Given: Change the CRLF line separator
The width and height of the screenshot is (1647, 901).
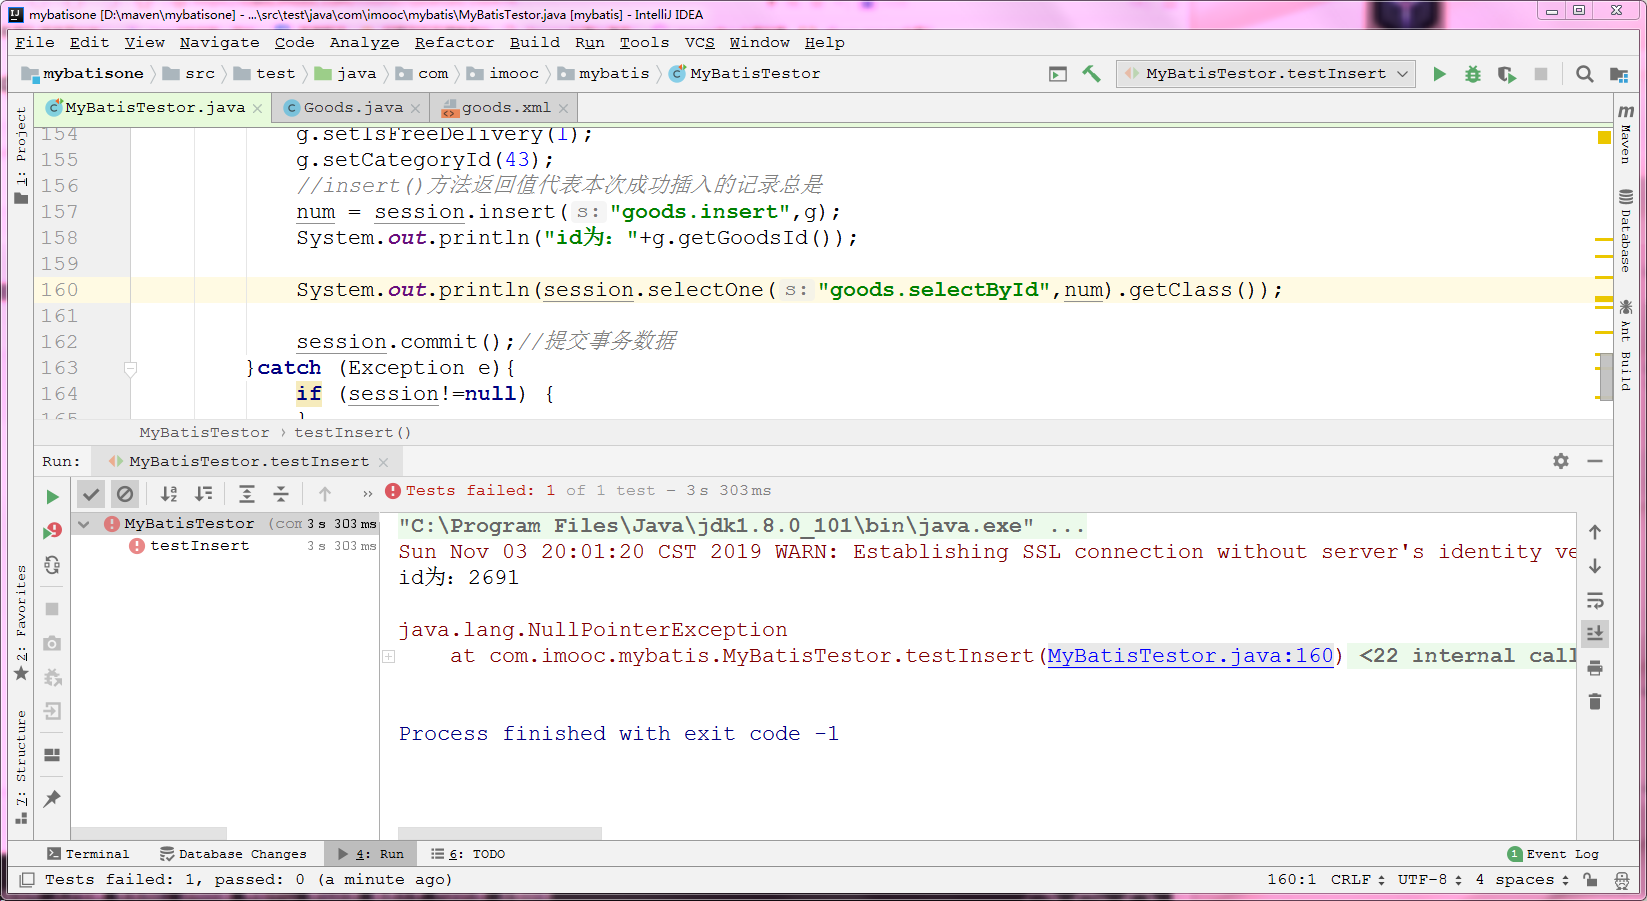Looking at the screenshot, I should (x=1357, y=880).
